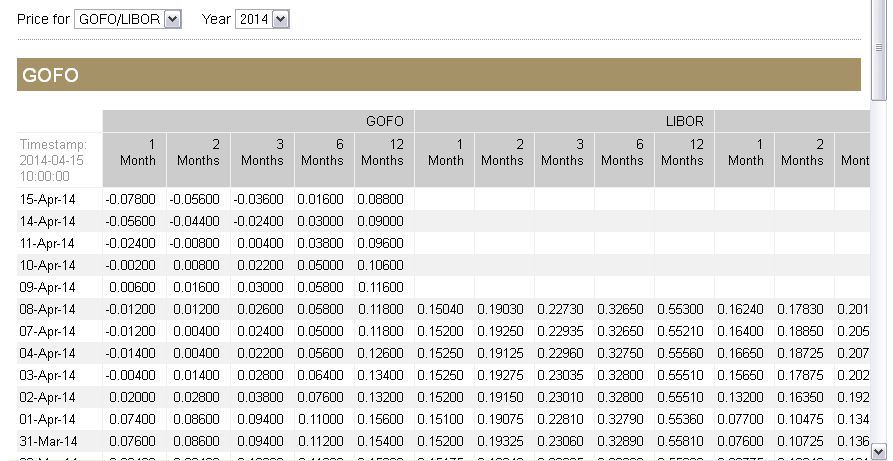
Task: Click the GOFO section title banner
Action: (439, 75)
